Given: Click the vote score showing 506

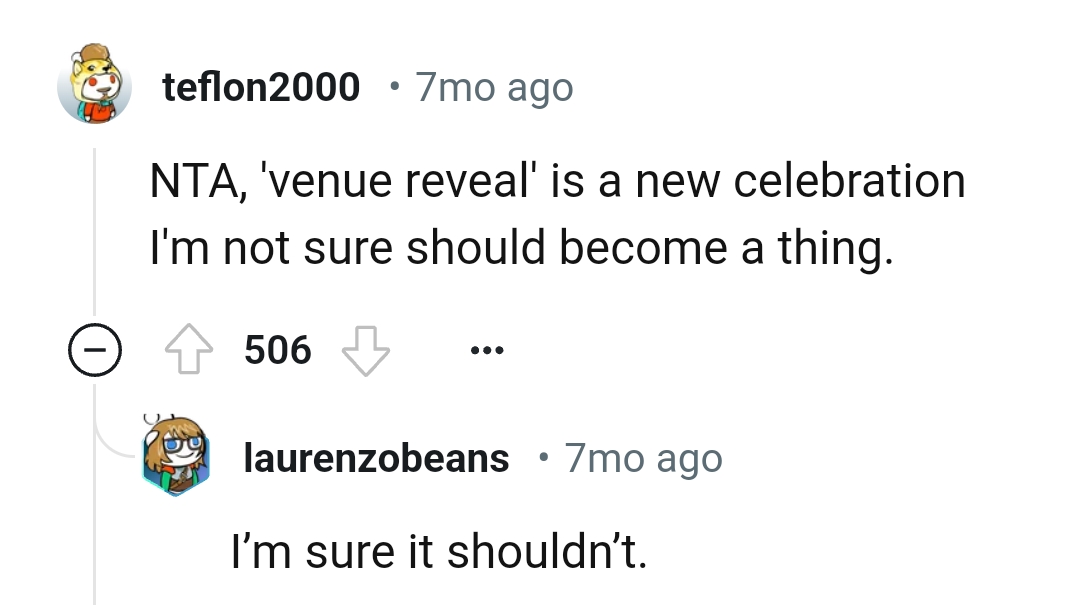Looking at the screenshot, I should coord(277,349).
